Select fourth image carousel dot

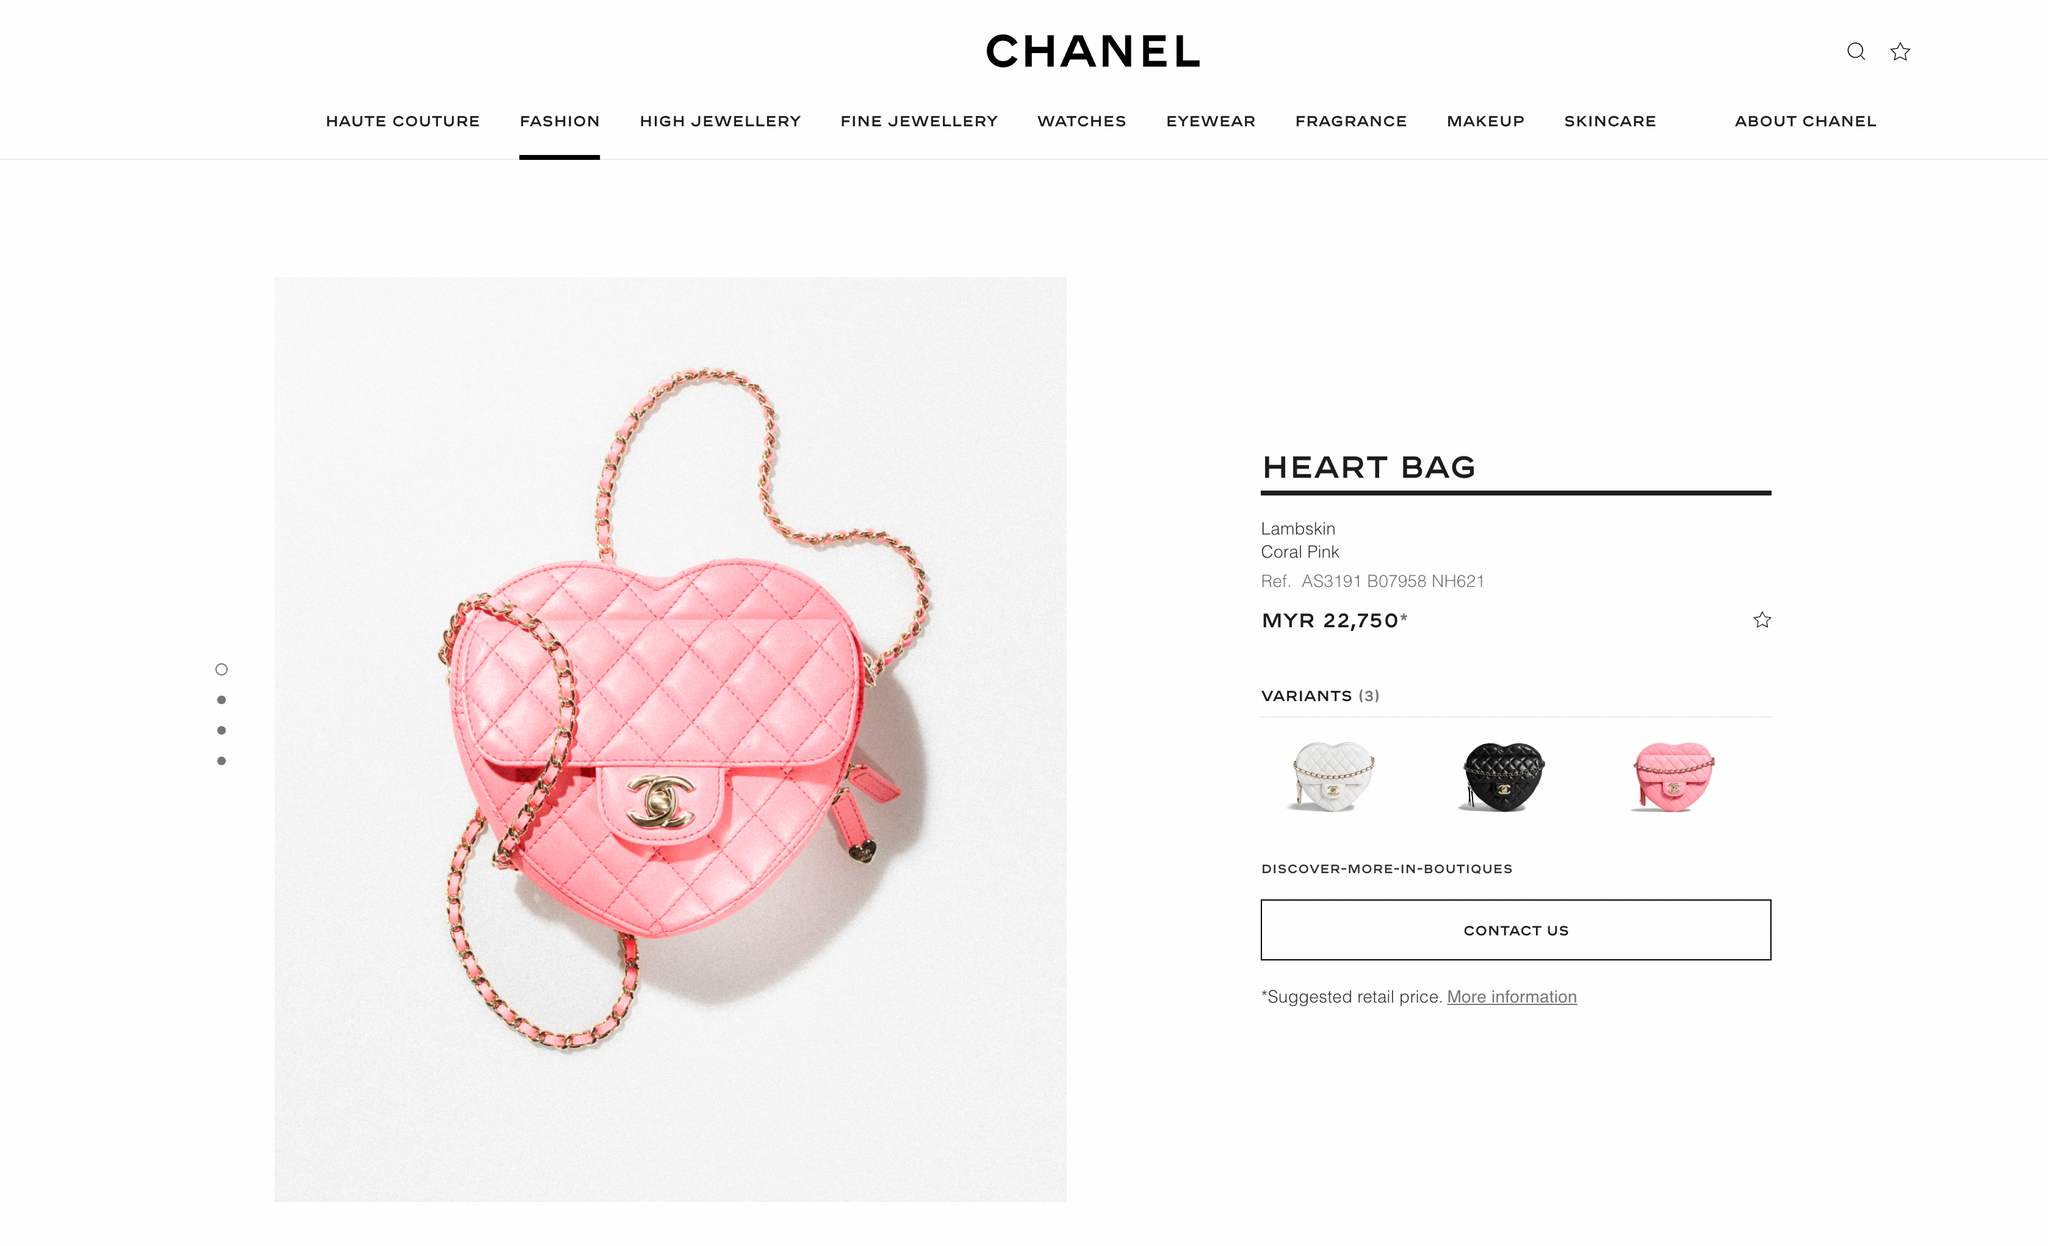point(221,761)
